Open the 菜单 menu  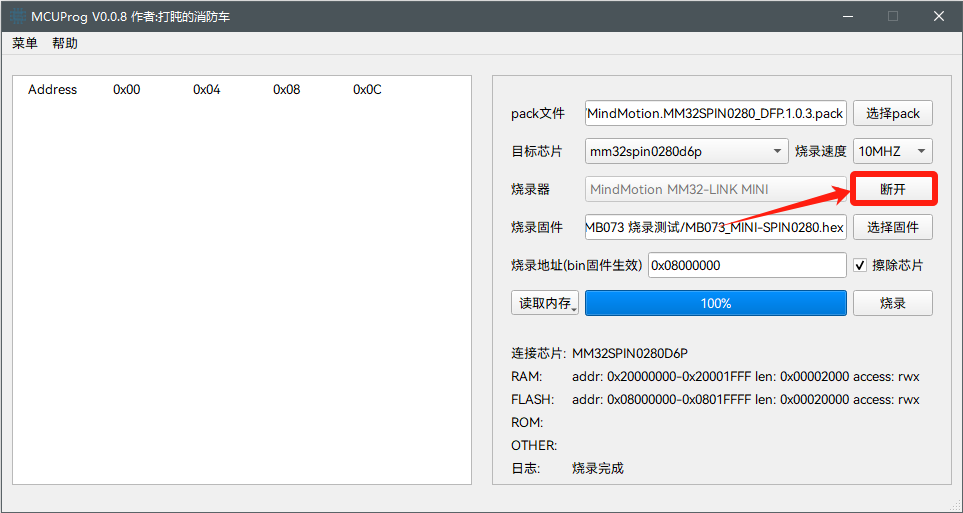[25, 43]
